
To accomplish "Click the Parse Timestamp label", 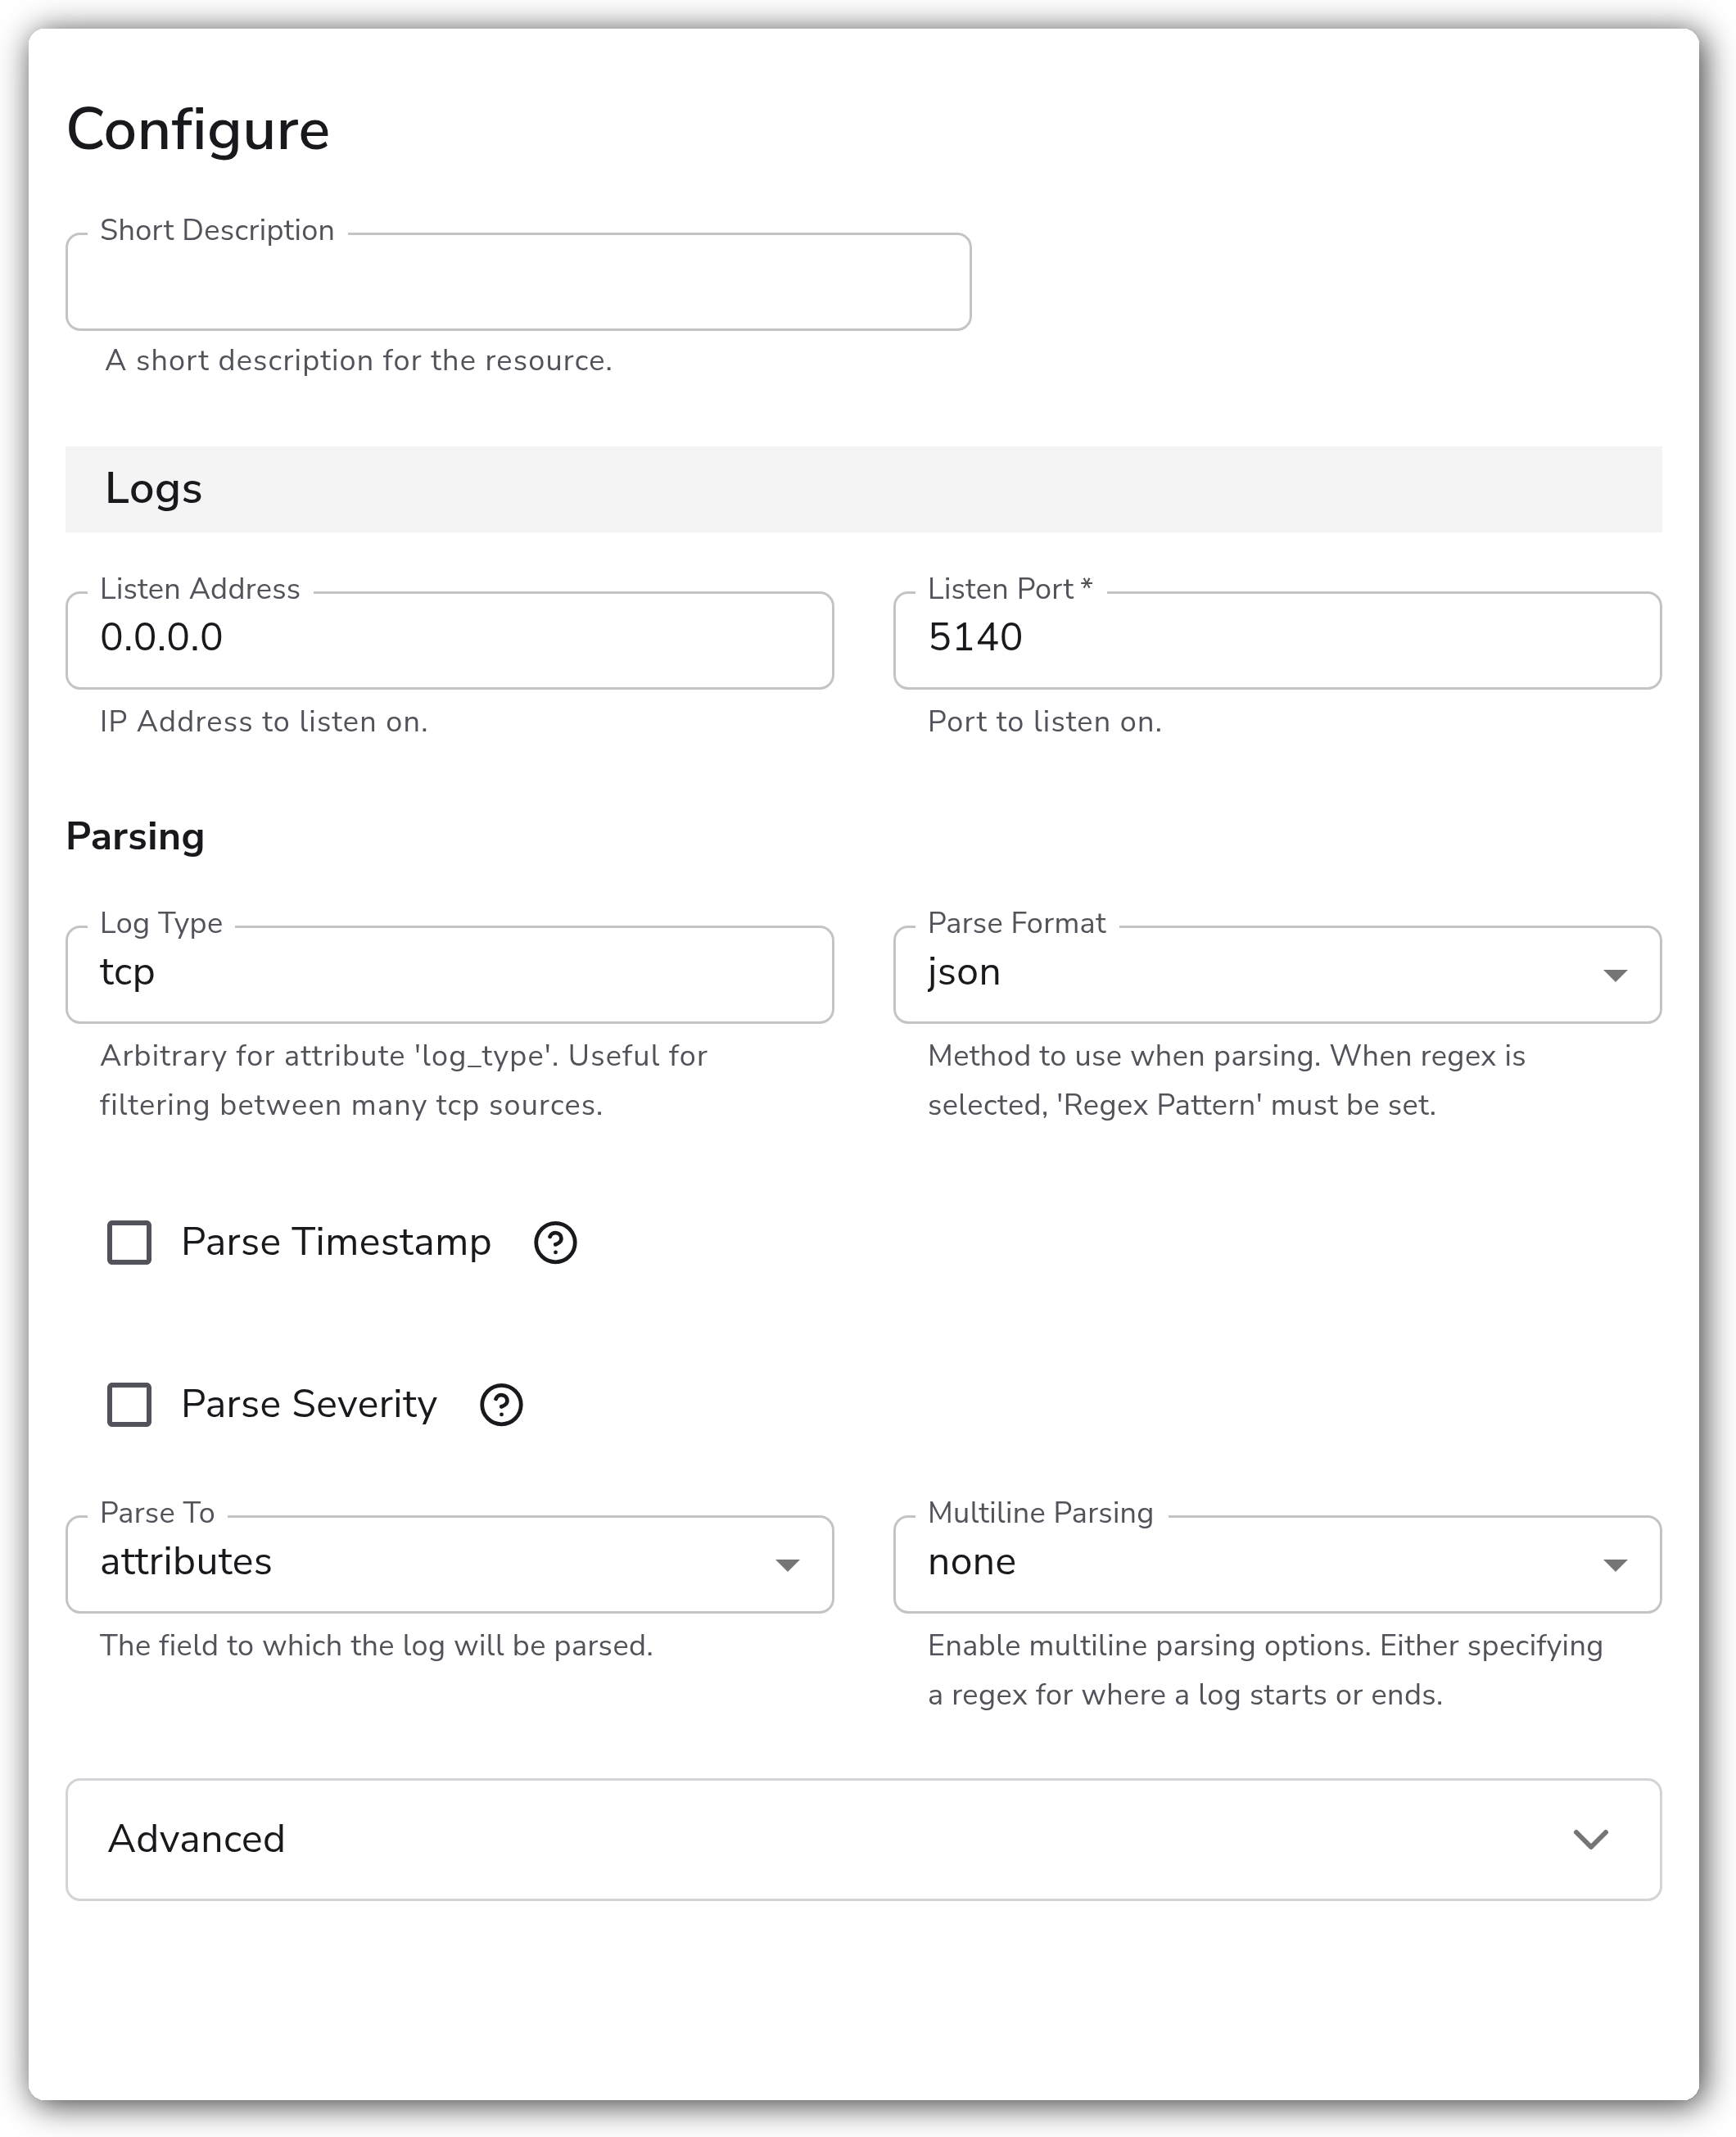I will pos(336,1243).
